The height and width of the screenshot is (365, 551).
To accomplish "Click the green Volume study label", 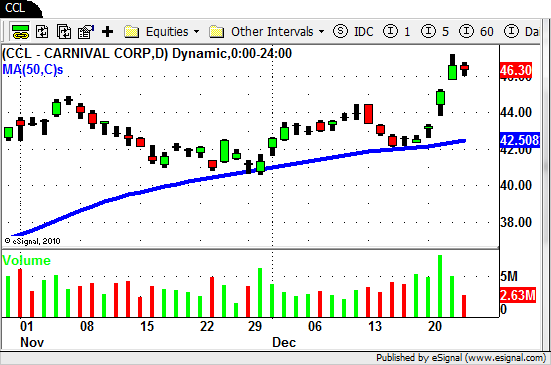I will click(x=26, y=260).
